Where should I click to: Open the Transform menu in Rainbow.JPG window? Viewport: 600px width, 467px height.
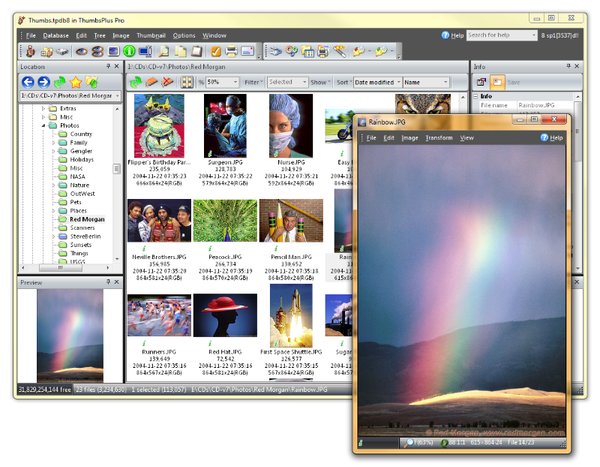pyautogui.click(x=439, y=137)
